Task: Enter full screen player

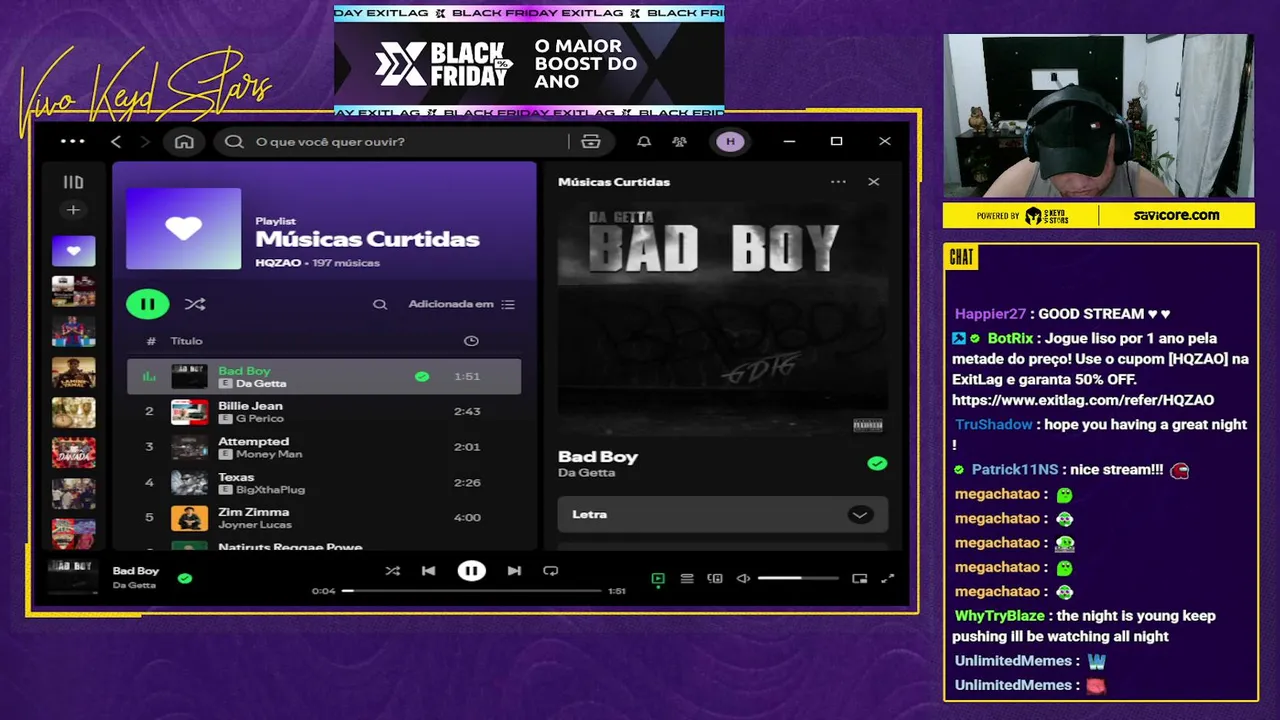Action: (887, 578)
